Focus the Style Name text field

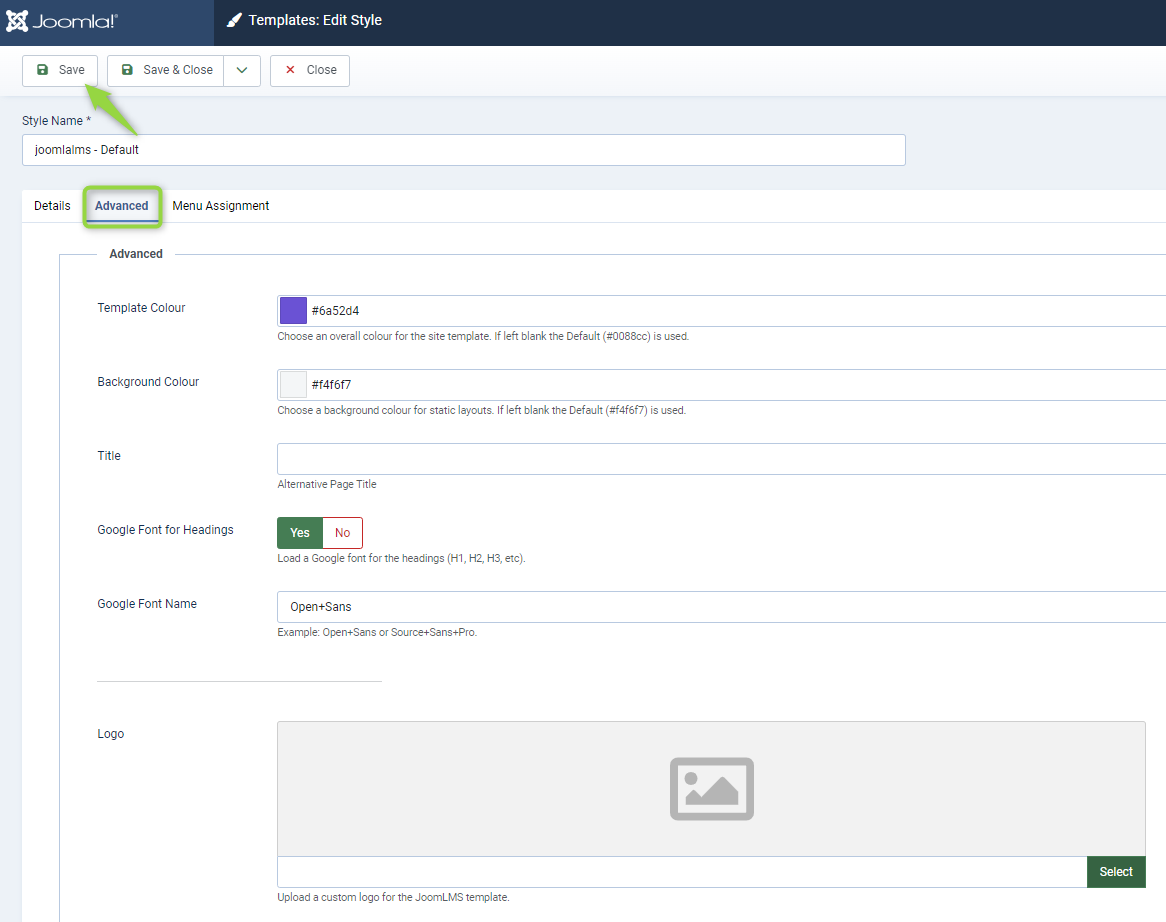coord(463,150)
